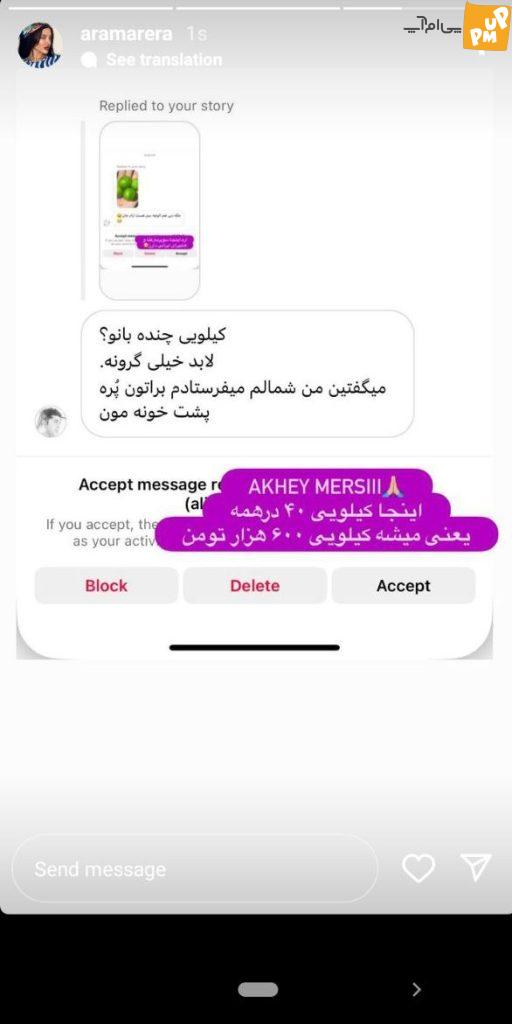Tap the Android home pill button
The image size is (512, 1024).
point(257,989)
